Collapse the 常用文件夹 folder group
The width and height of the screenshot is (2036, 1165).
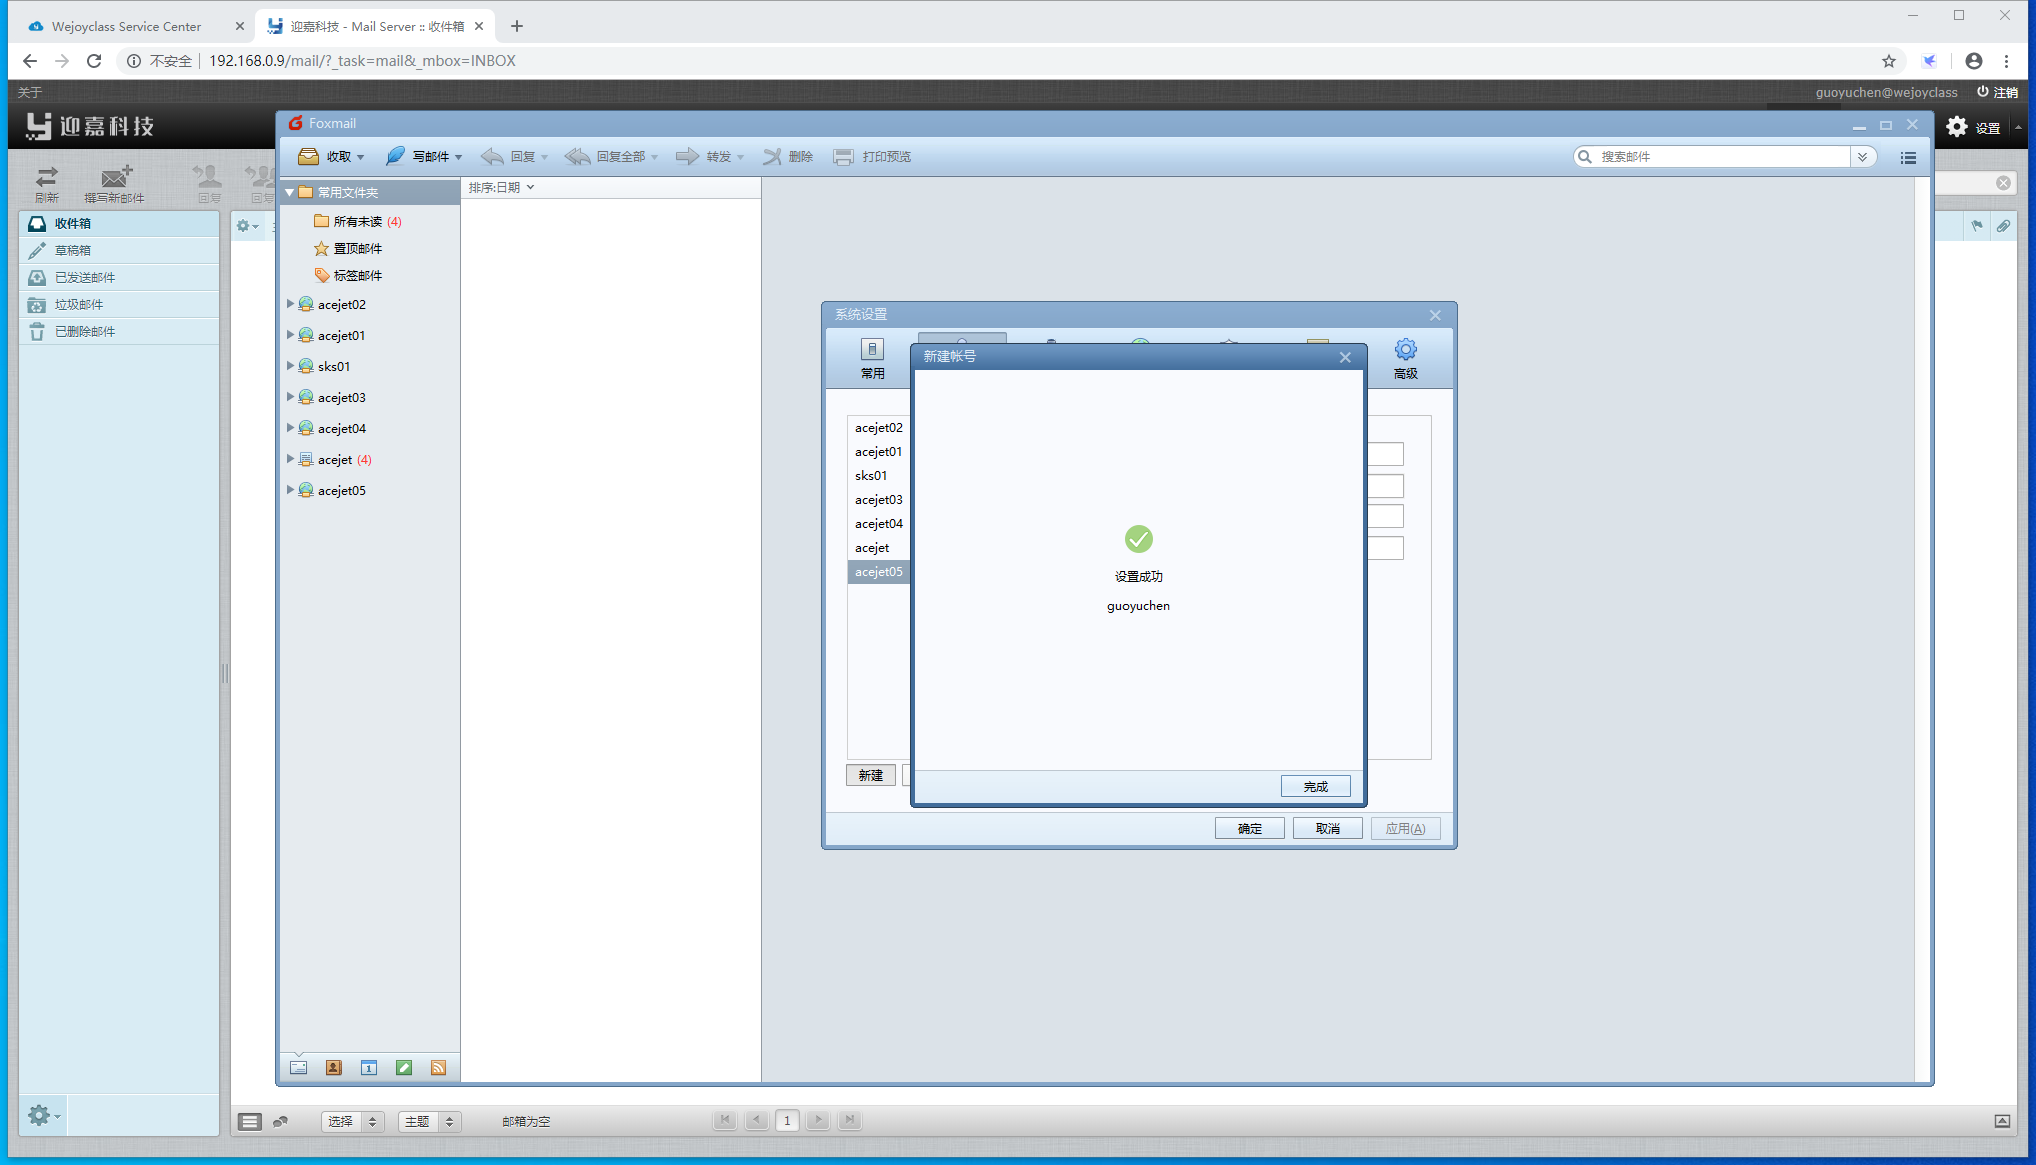tap(289, 192)
